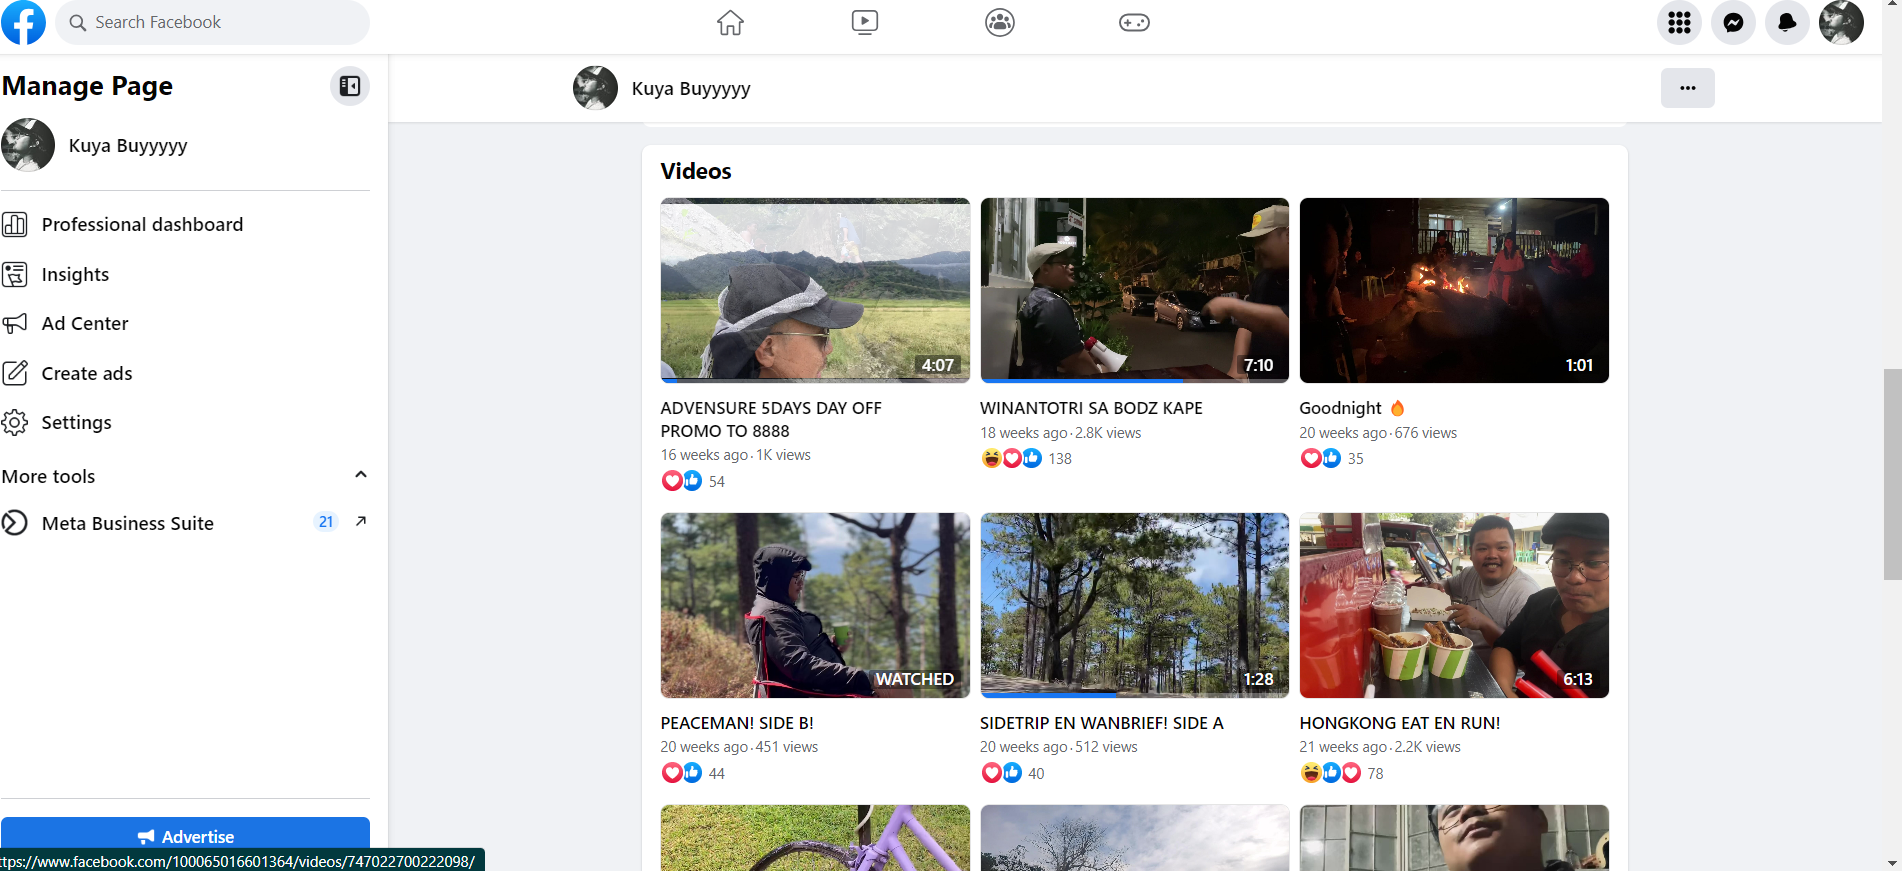Screen dimensions: 1902x871
Task: Open Meta Business Suite external link arrow
Action: coord(361,521)
